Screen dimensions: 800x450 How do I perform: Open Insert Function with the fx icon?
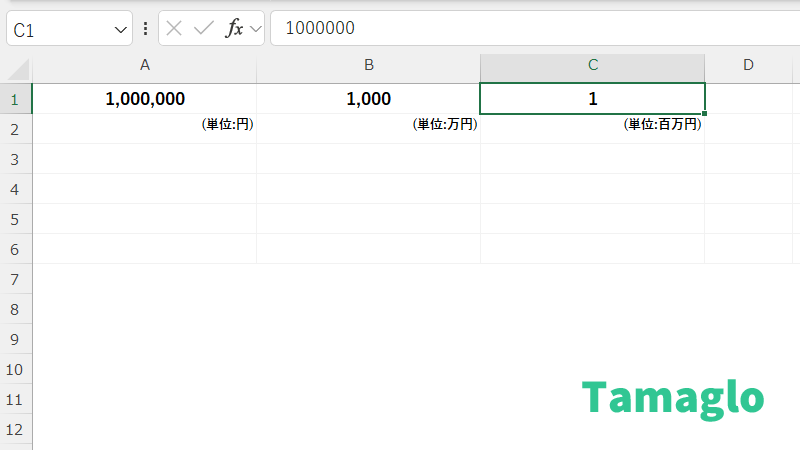(234, 28)
